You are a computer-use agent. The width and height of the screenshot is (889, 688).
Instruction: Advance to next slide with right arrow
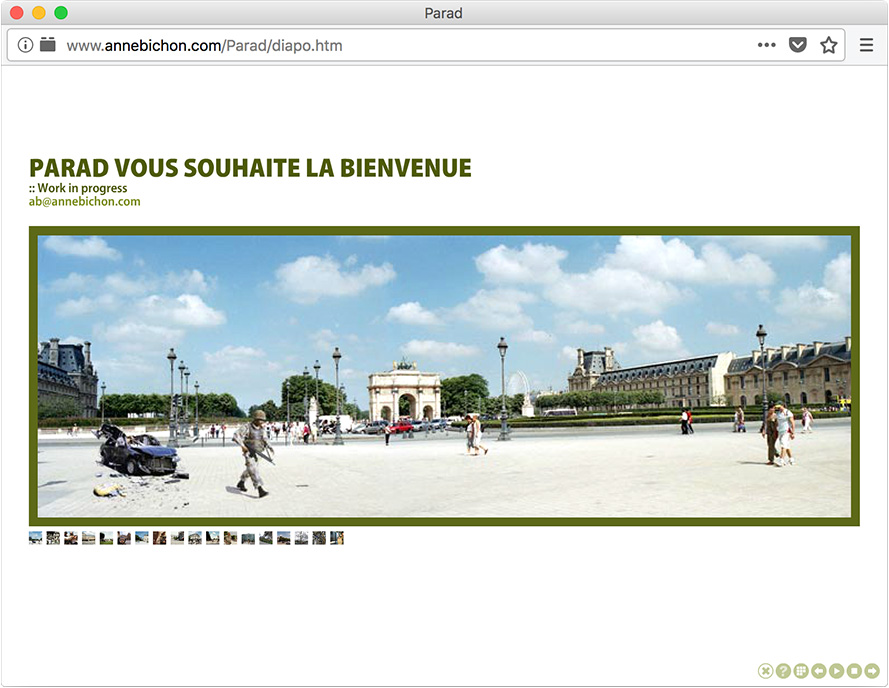(872, 671)
